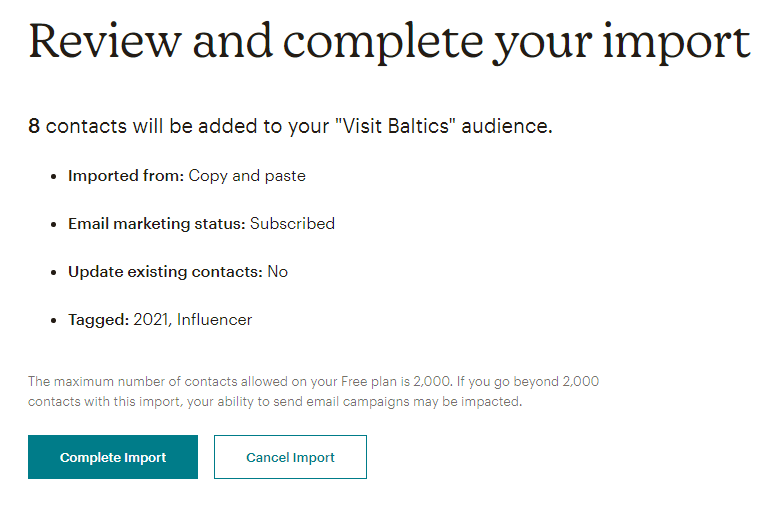
Task: Click the "Email marketing status:" label
Action: coord(156,224)
